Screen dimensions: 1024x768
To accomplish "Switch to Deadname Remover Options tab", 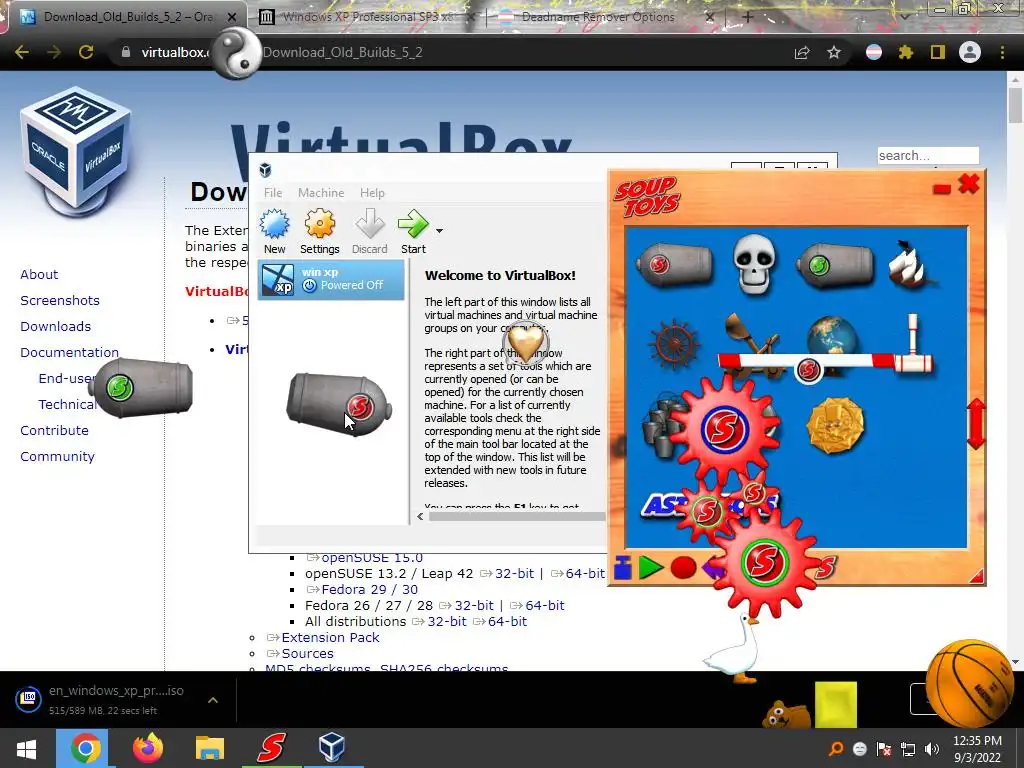I will (x=598, y=17).
